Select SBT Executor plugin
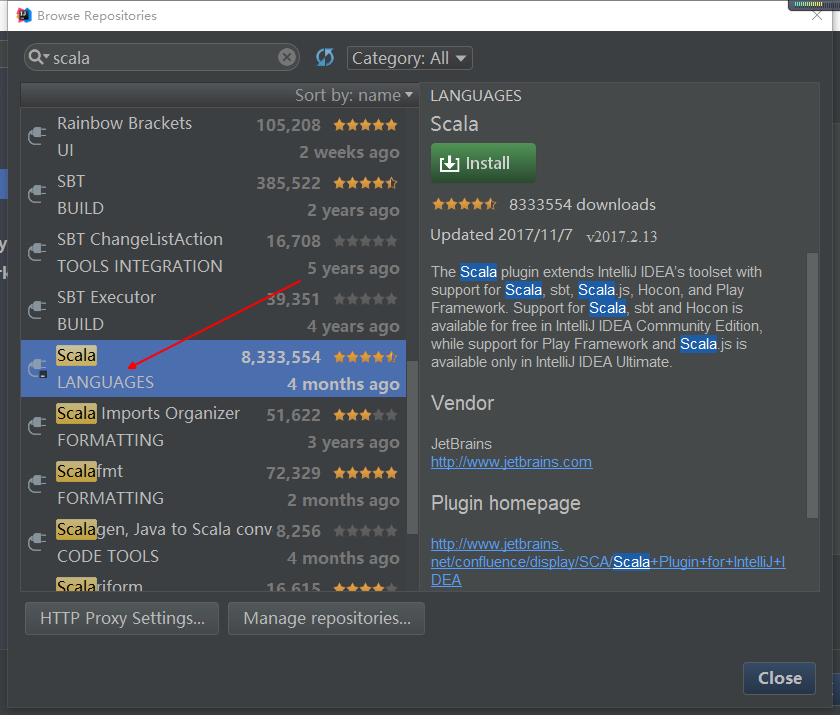 click(213, 310)
